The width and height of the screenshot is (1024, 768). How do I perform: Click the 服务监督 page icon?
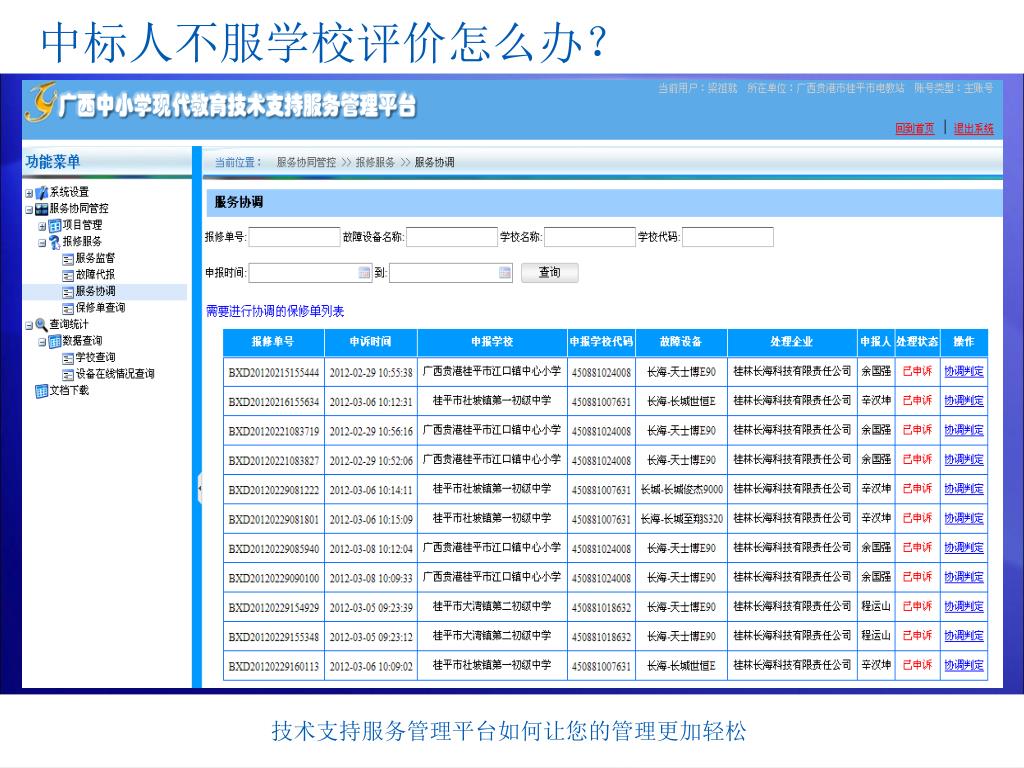68,259
